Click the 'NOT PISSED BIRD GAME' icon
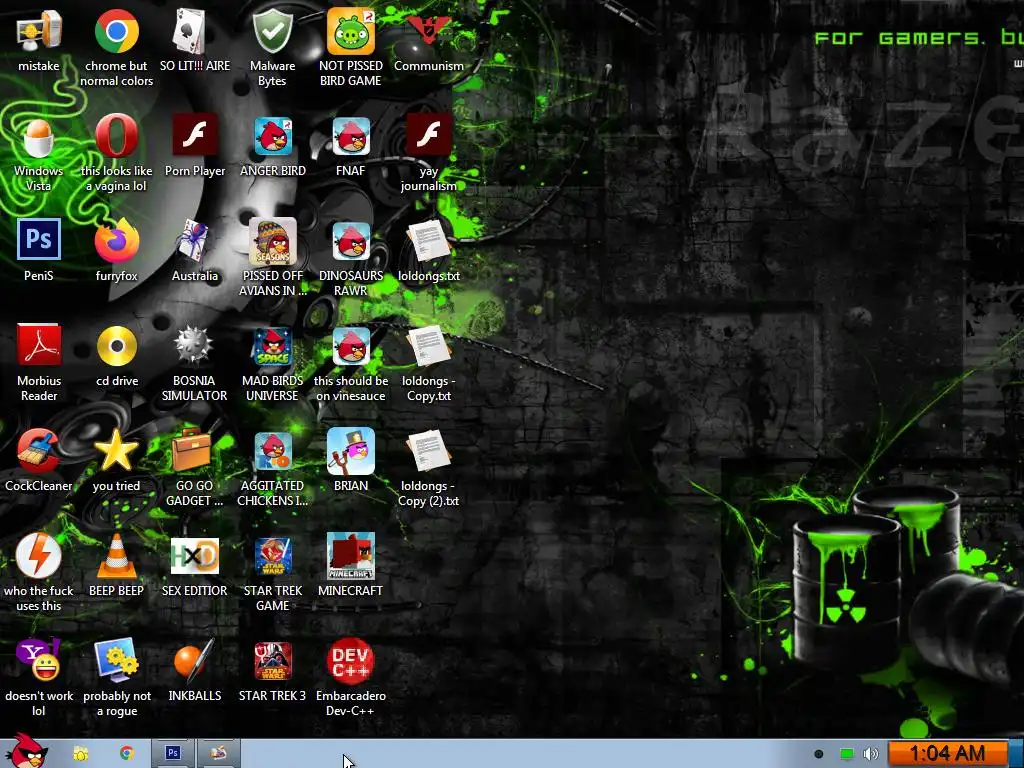This screenshot has height=768, width=1024. (351, 31)
